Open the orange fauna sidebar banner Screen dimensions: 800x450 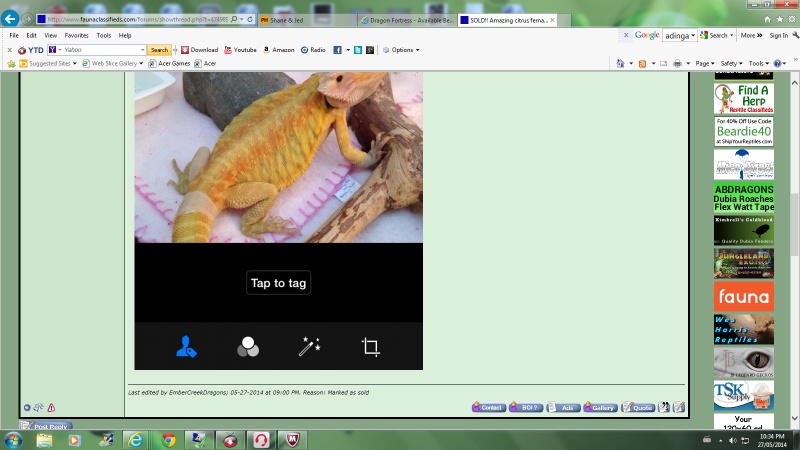[744, 296]
